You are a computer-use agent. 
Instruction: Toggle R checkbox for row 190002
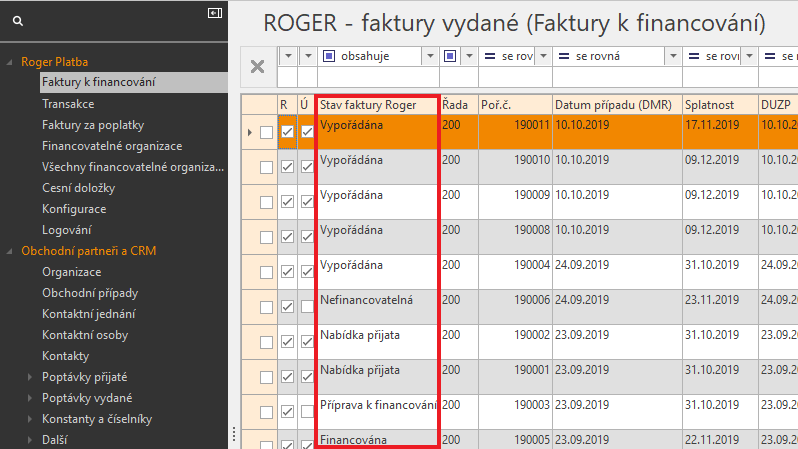pos(288,342)
